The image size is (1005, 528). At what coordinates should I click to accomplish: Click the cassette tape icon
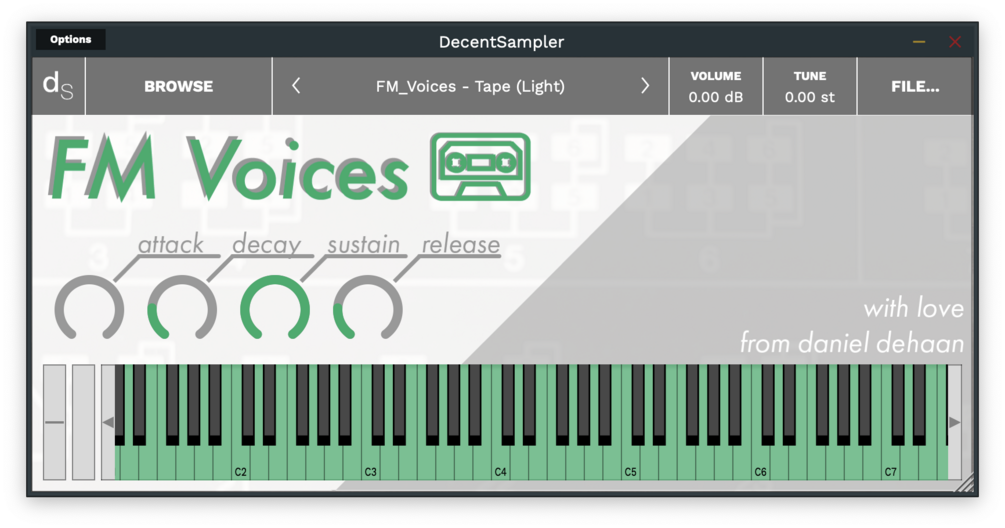click(x=480, y=167)
